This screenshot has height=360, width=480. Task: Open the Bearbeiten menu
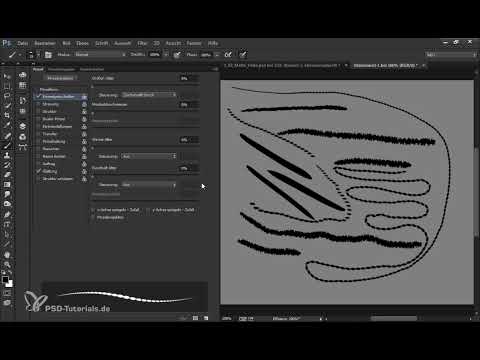(45, 43)
